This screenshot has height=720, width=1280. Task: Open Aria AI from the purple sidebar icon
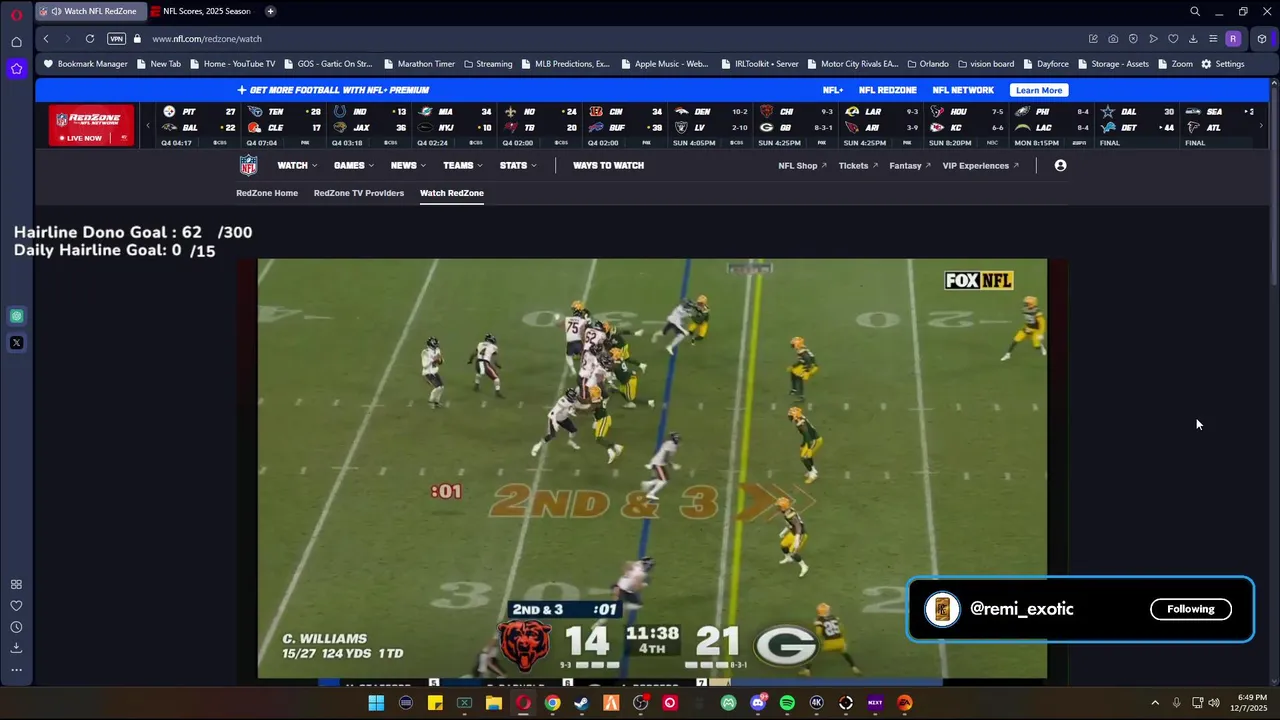pyautogui.click(x=16, y=69)
